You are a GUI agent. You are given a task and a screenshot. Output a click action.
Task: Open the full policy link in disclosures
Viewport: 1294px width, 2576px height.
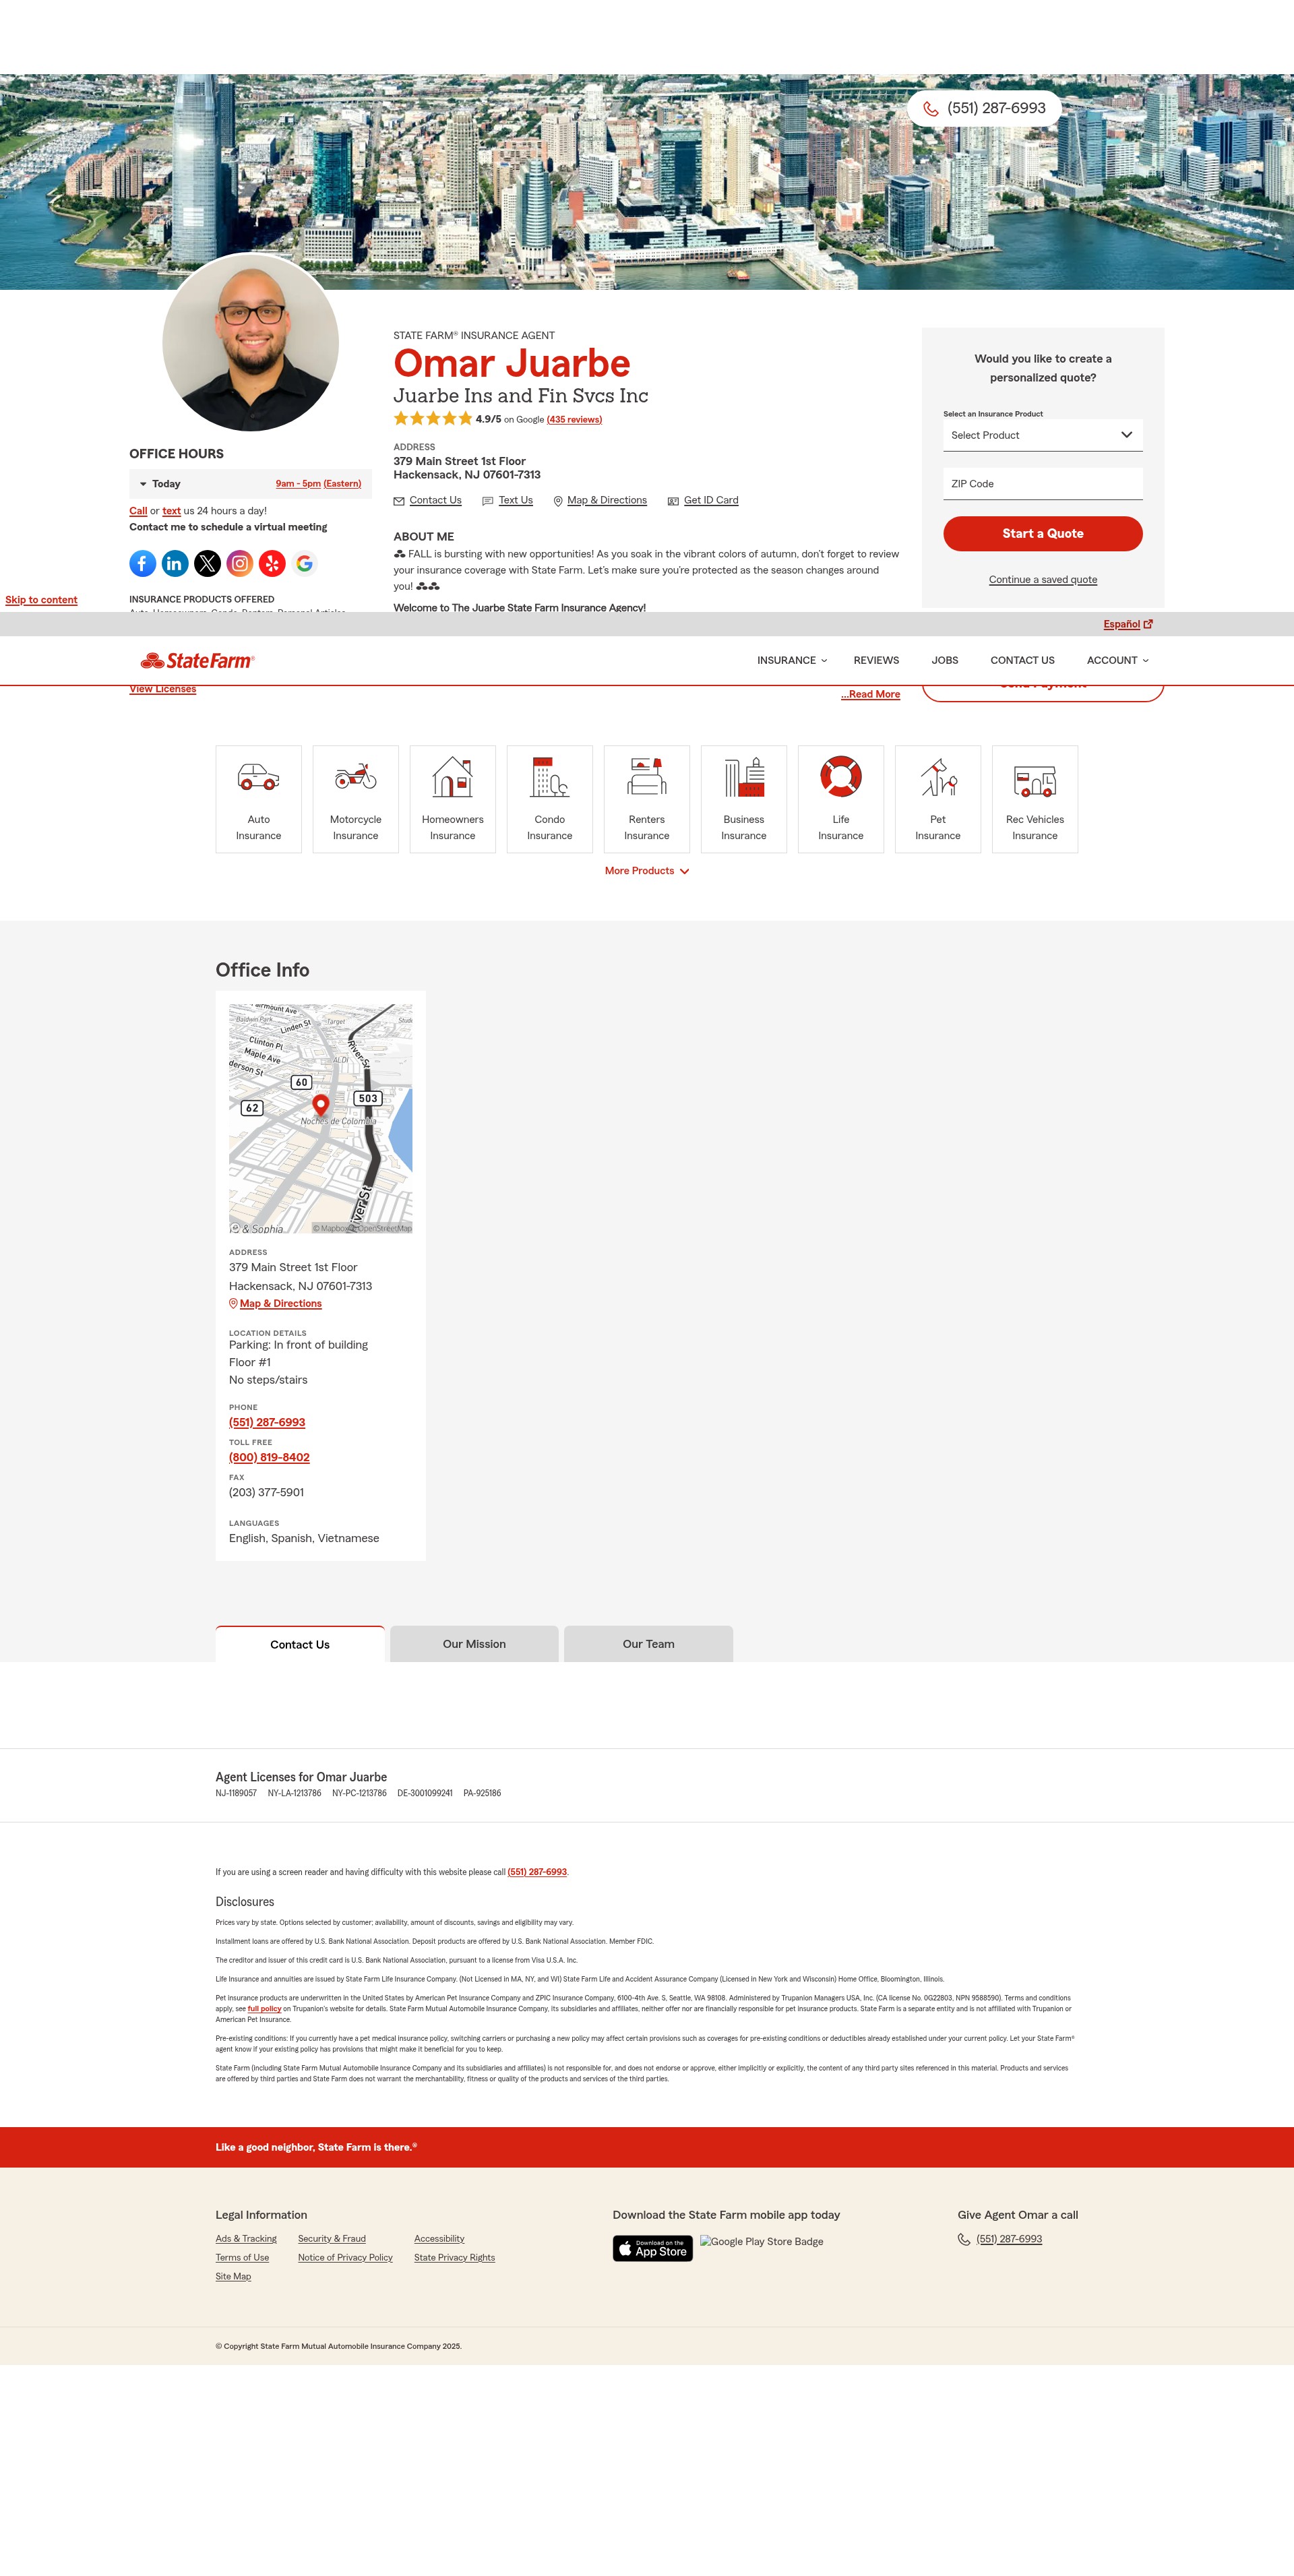pyautogui.click(x=264, y=2009)
